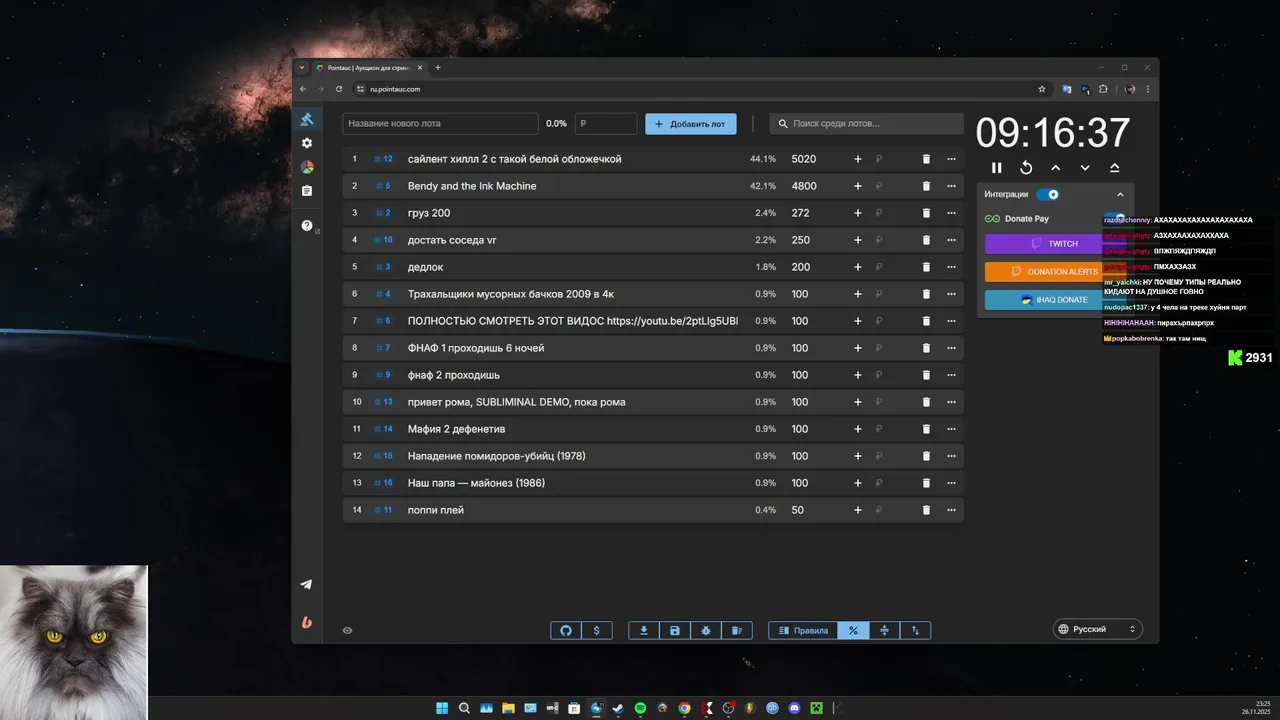This screenshot has width=1280, height=720.
Task: Open the Правила rules button
Action: pyautogui.click(x=803, y=630)
